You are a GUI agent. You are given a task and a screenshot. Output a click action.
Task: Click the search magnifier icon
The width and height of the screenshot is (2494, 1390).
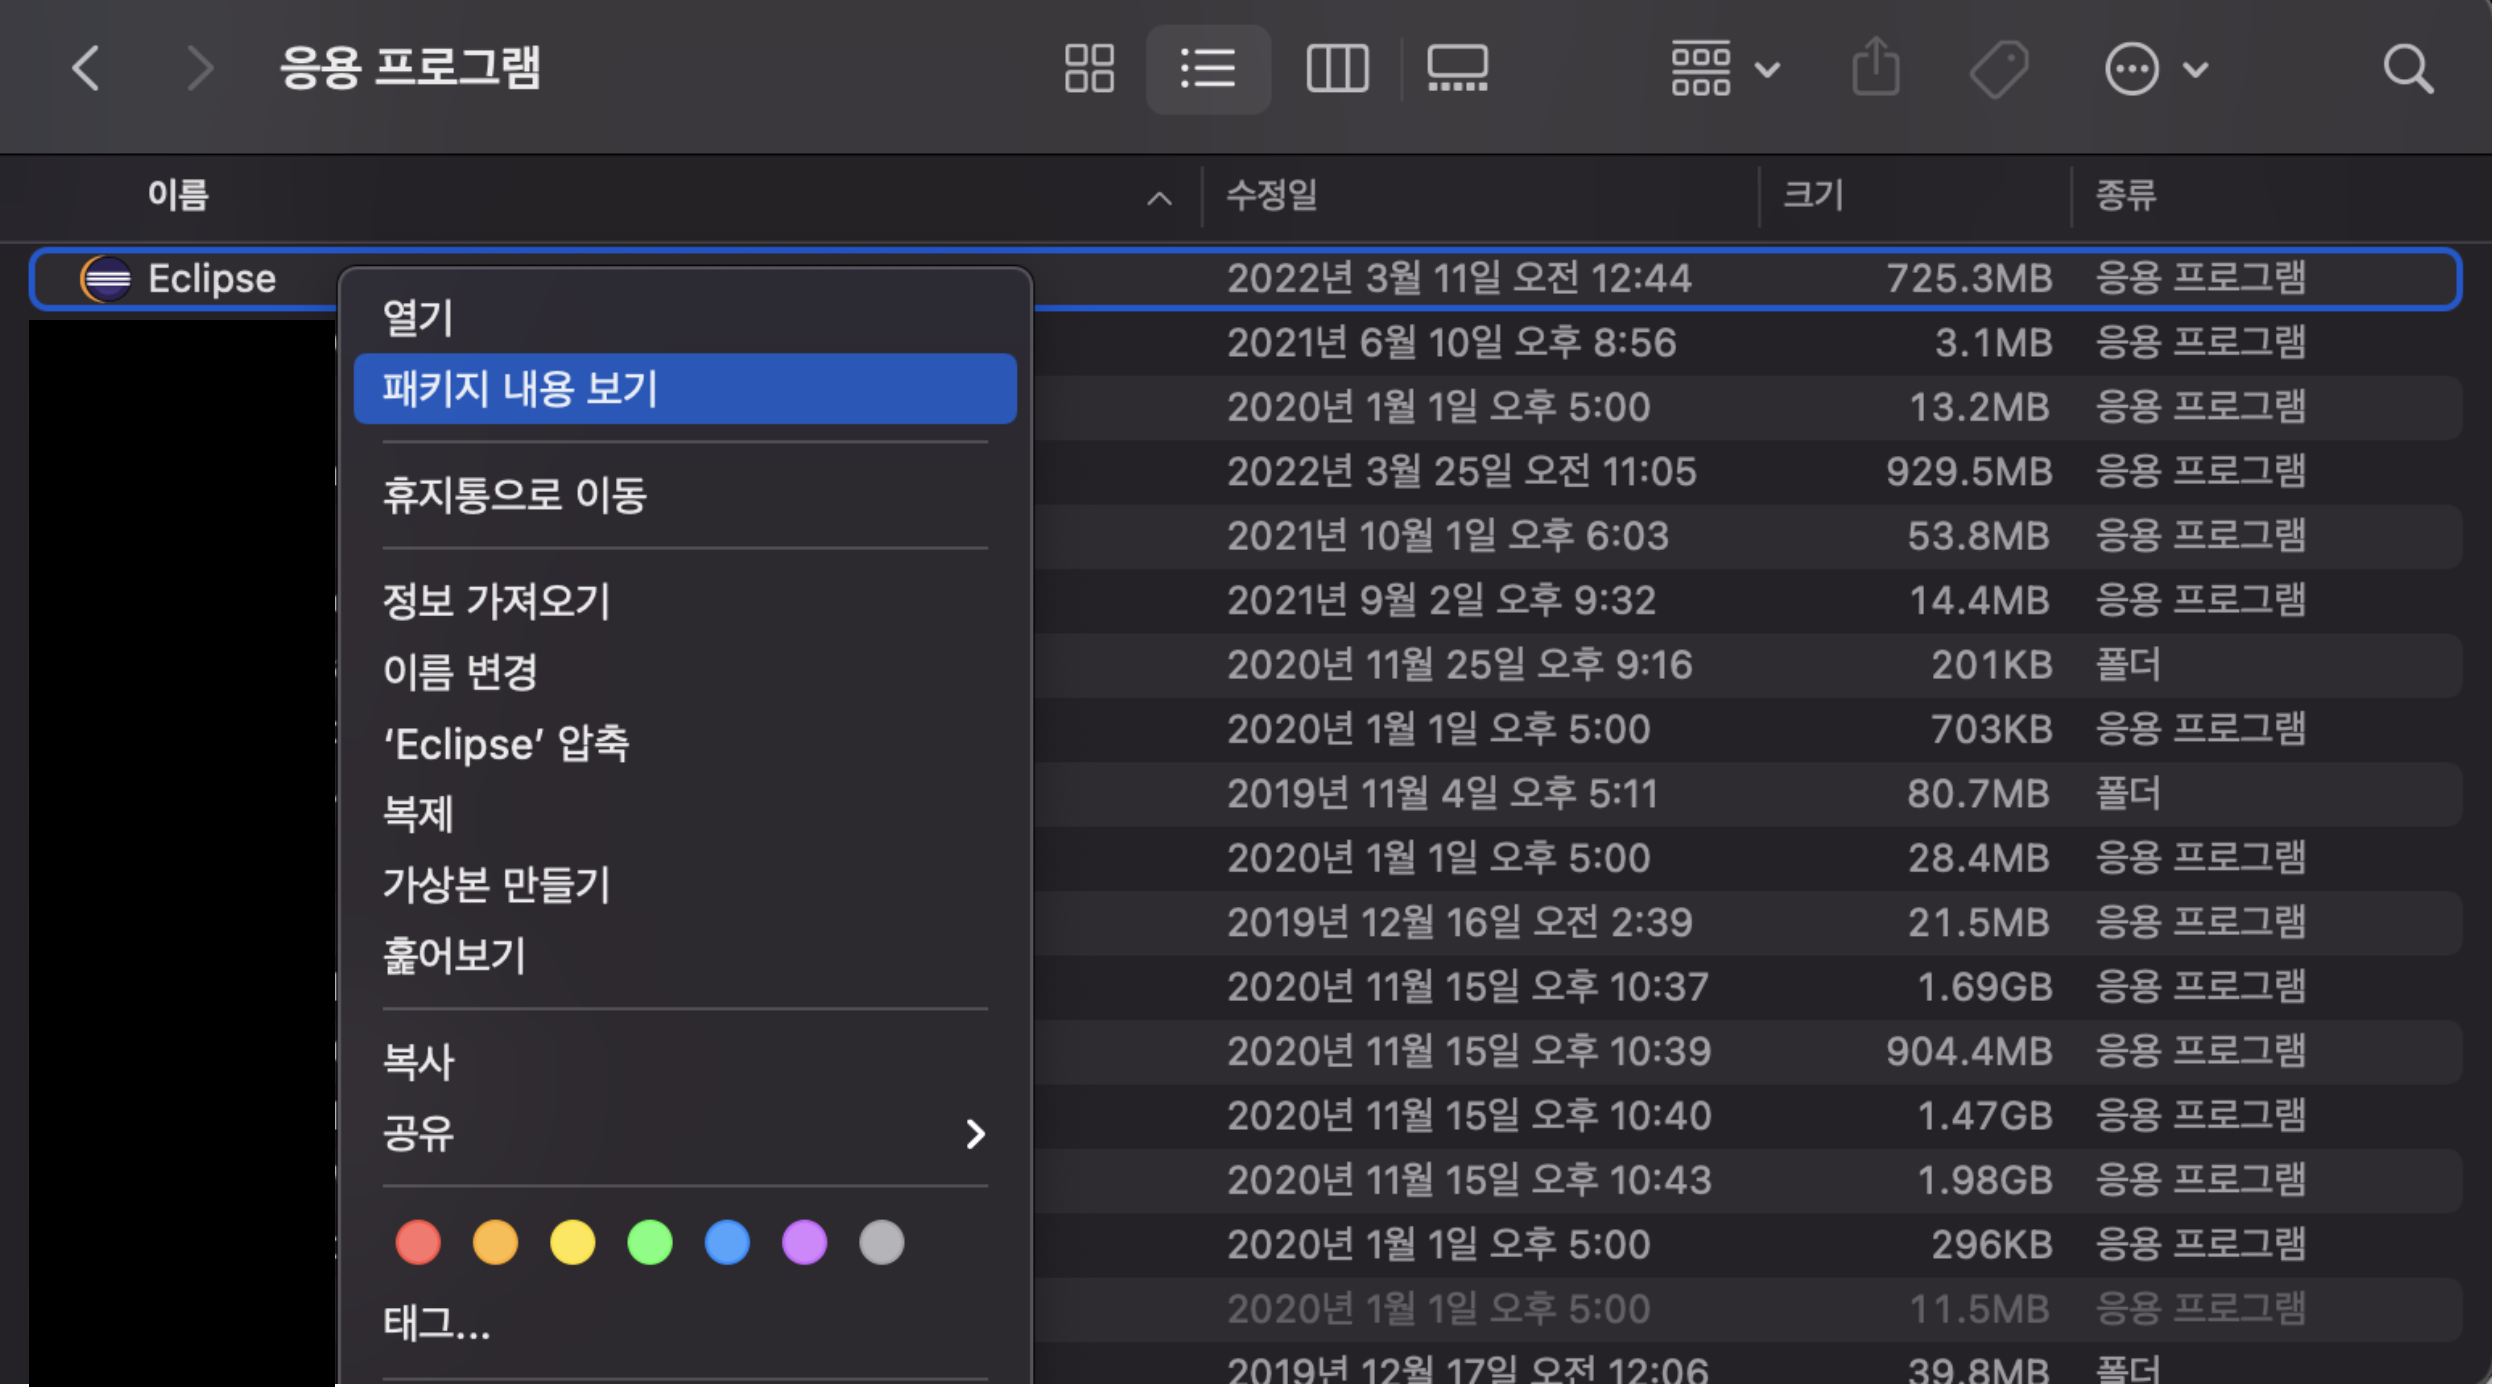pyautogui.click(x=2408, y=69)
